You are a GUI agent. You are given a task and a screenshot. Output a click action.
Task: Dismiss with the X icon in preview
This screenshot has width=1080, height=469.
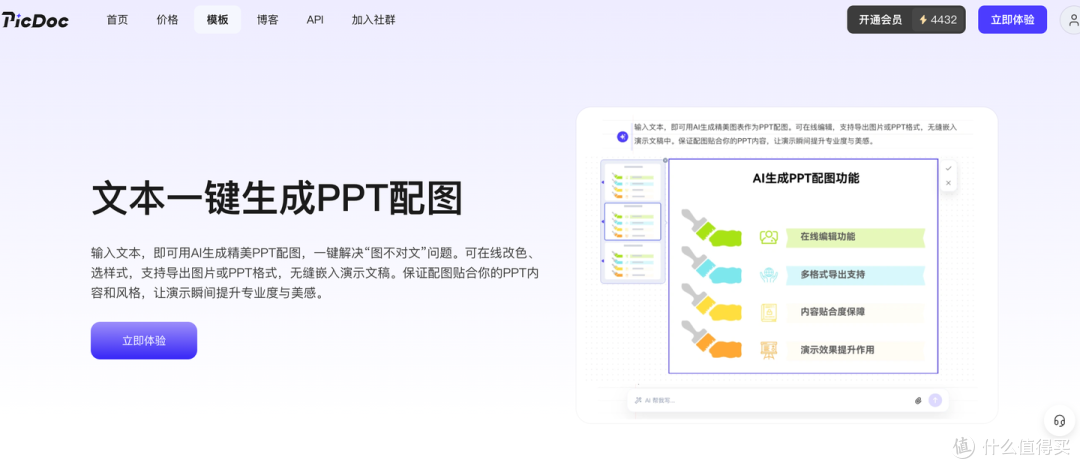[x=948, y=183]
